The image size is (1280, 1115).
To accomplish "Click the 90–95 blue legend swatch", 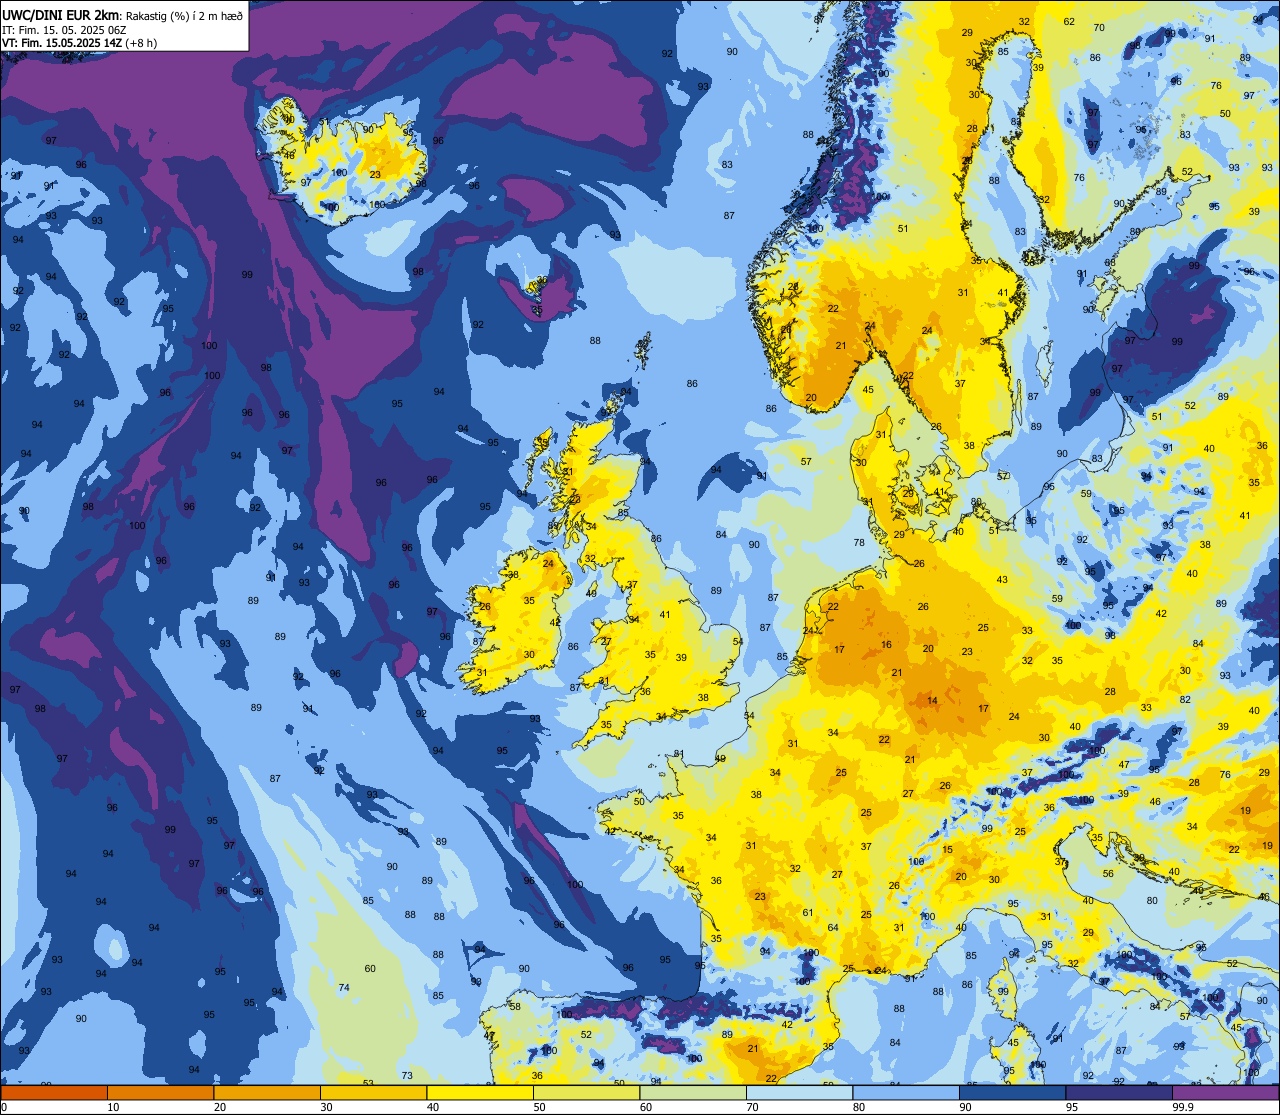I will [x=1012, y=1092].
